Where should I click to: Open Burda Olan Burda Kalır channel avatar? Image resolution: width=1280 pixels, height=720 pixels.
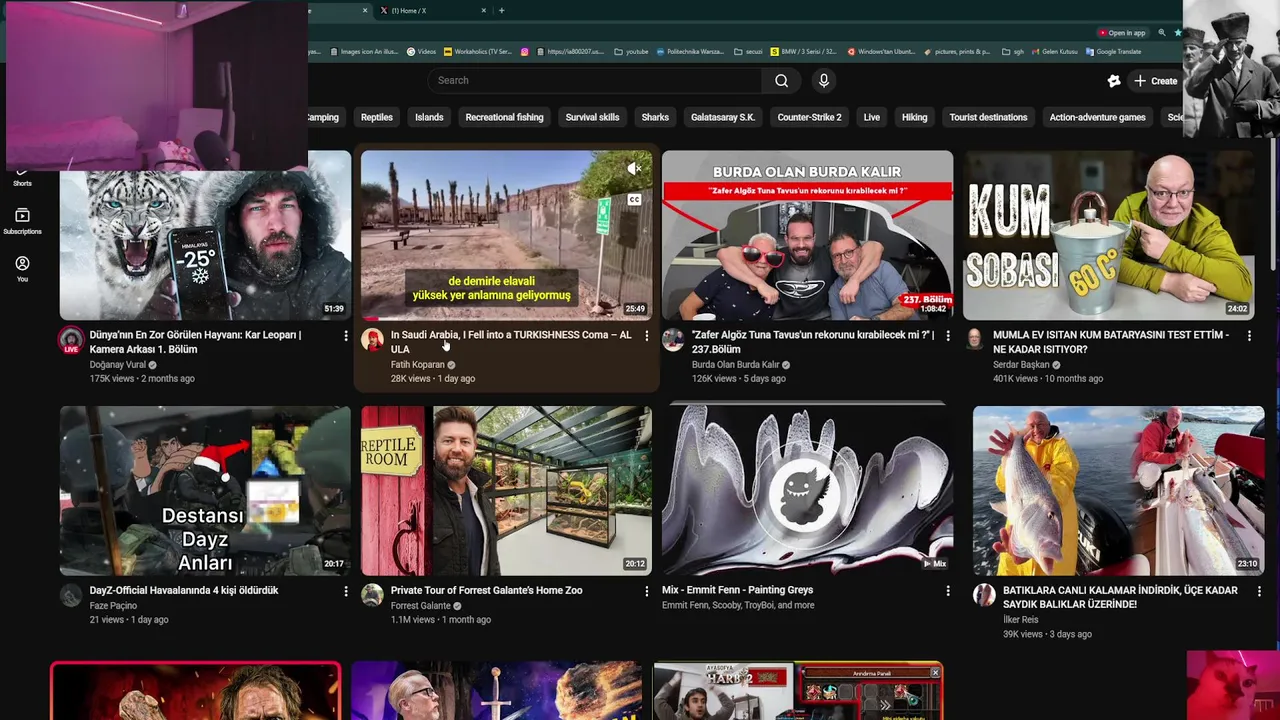(673, 340)
